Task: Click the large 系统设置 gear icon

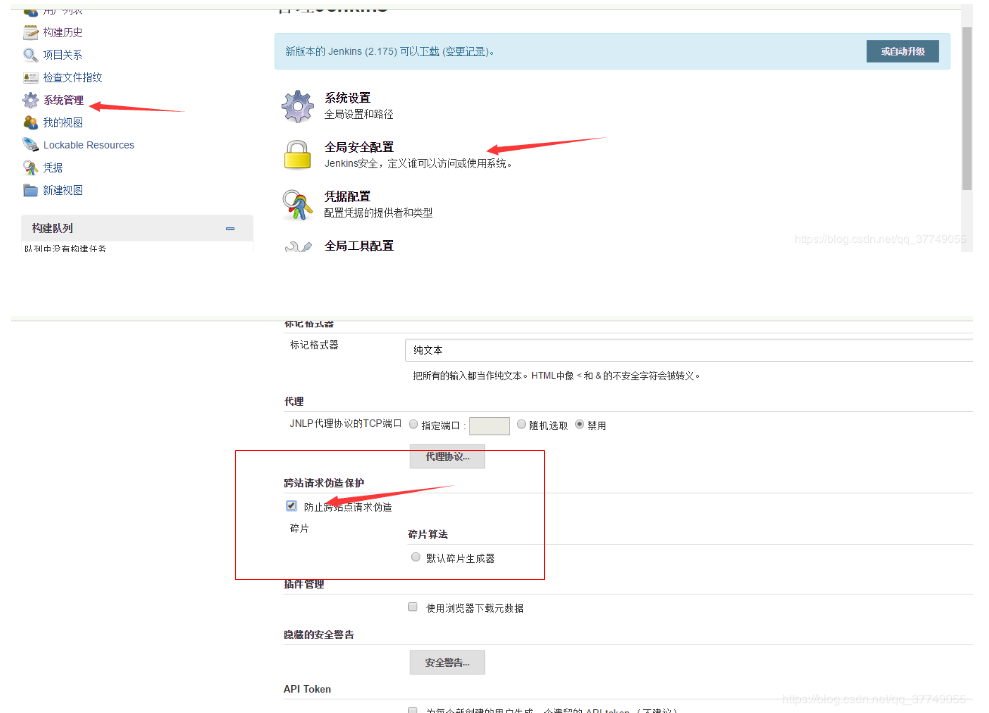Action: click(x=297, y=106)
